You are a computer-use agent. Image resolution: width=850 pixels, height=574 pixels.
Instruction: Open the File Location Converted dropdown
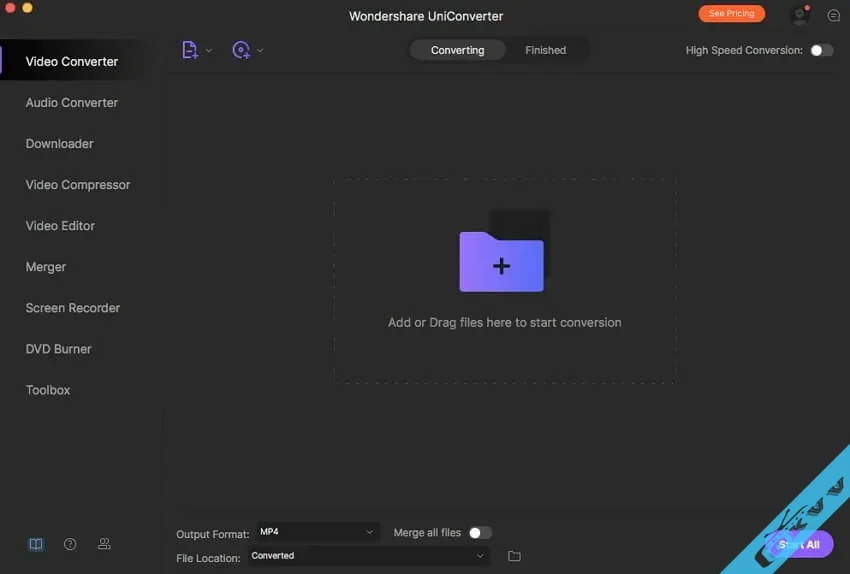tap(369, 556)
